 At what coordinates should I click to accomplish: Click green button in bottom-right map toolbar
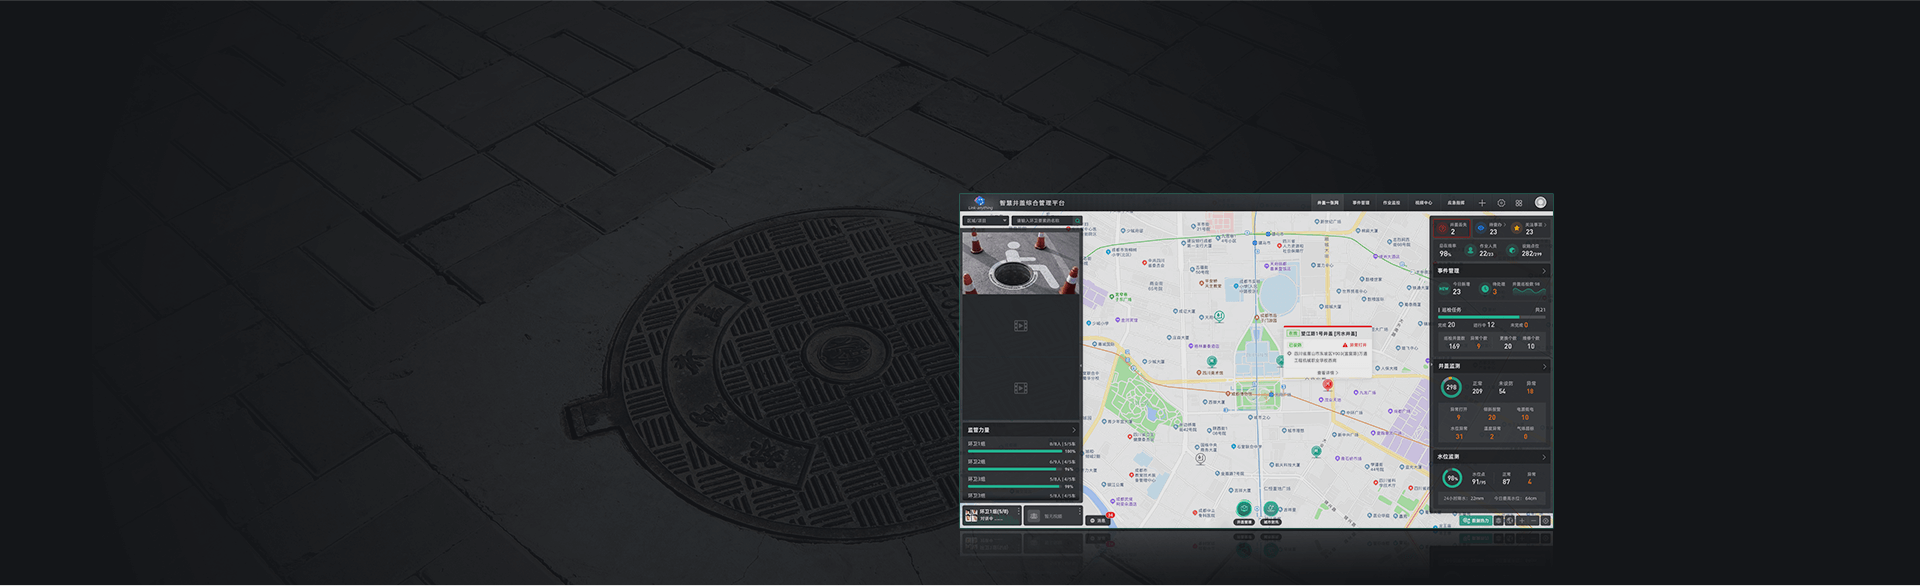1476,520
